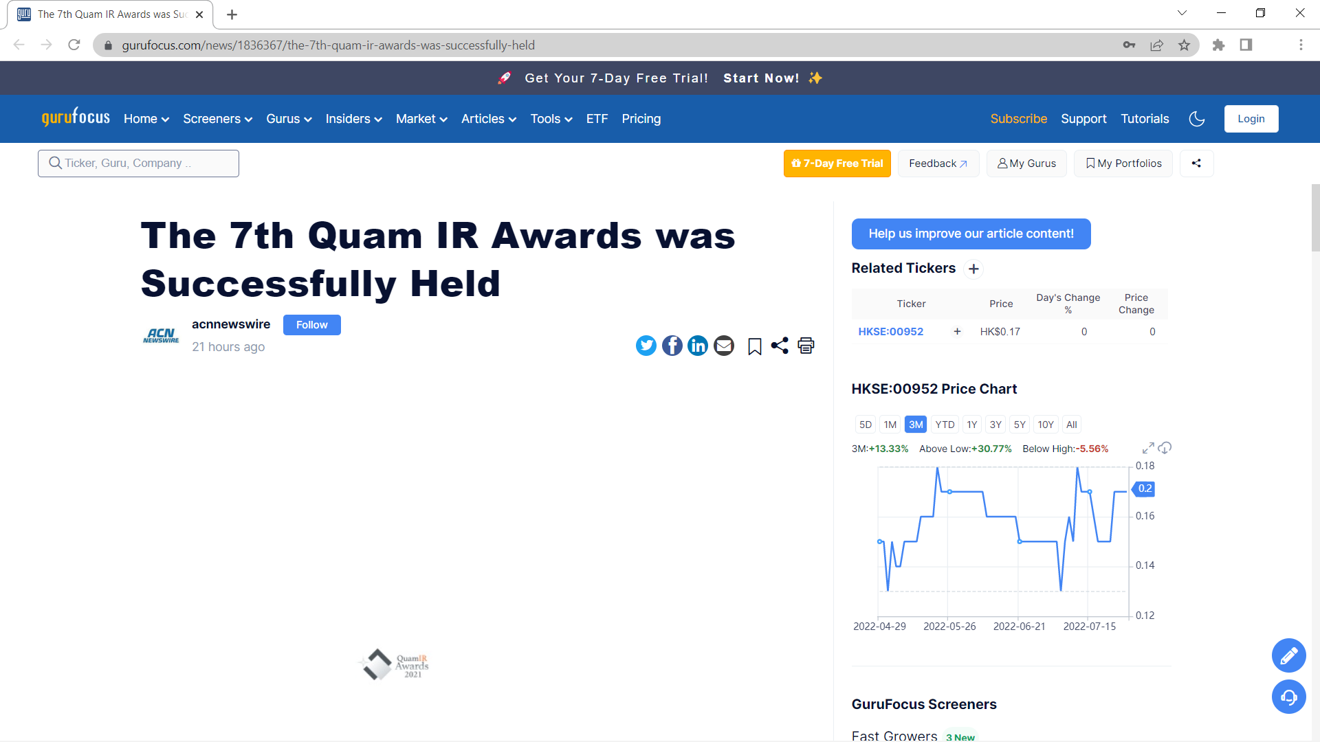
Task: Email this article via envelope icon
Action: click(x=724, y=346)
